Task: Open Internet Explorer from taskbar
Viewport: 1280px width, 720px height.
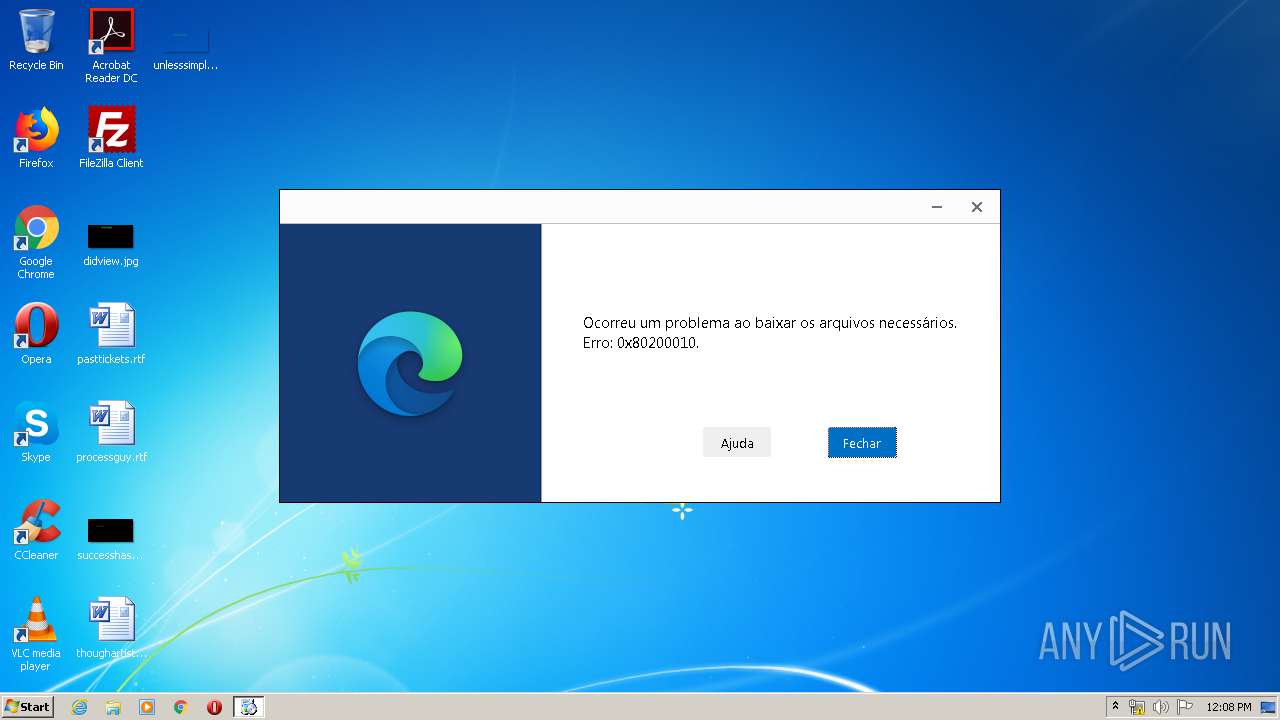Action: tap(79, 707)
